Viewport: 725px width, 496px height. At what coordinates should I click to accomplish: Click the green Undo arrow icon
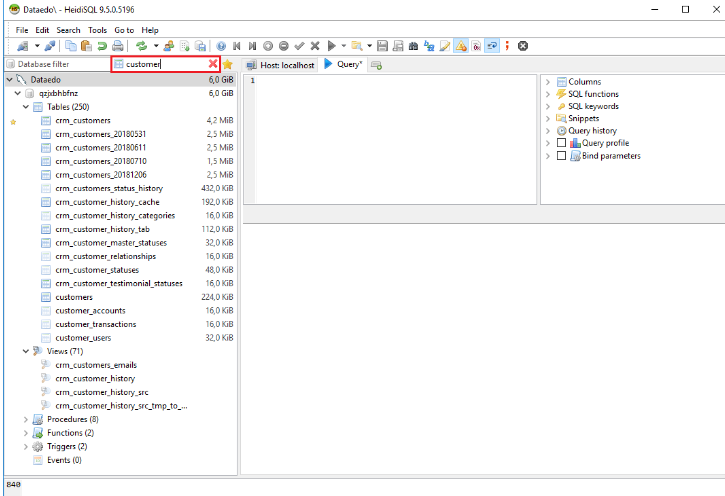(102, 46)
